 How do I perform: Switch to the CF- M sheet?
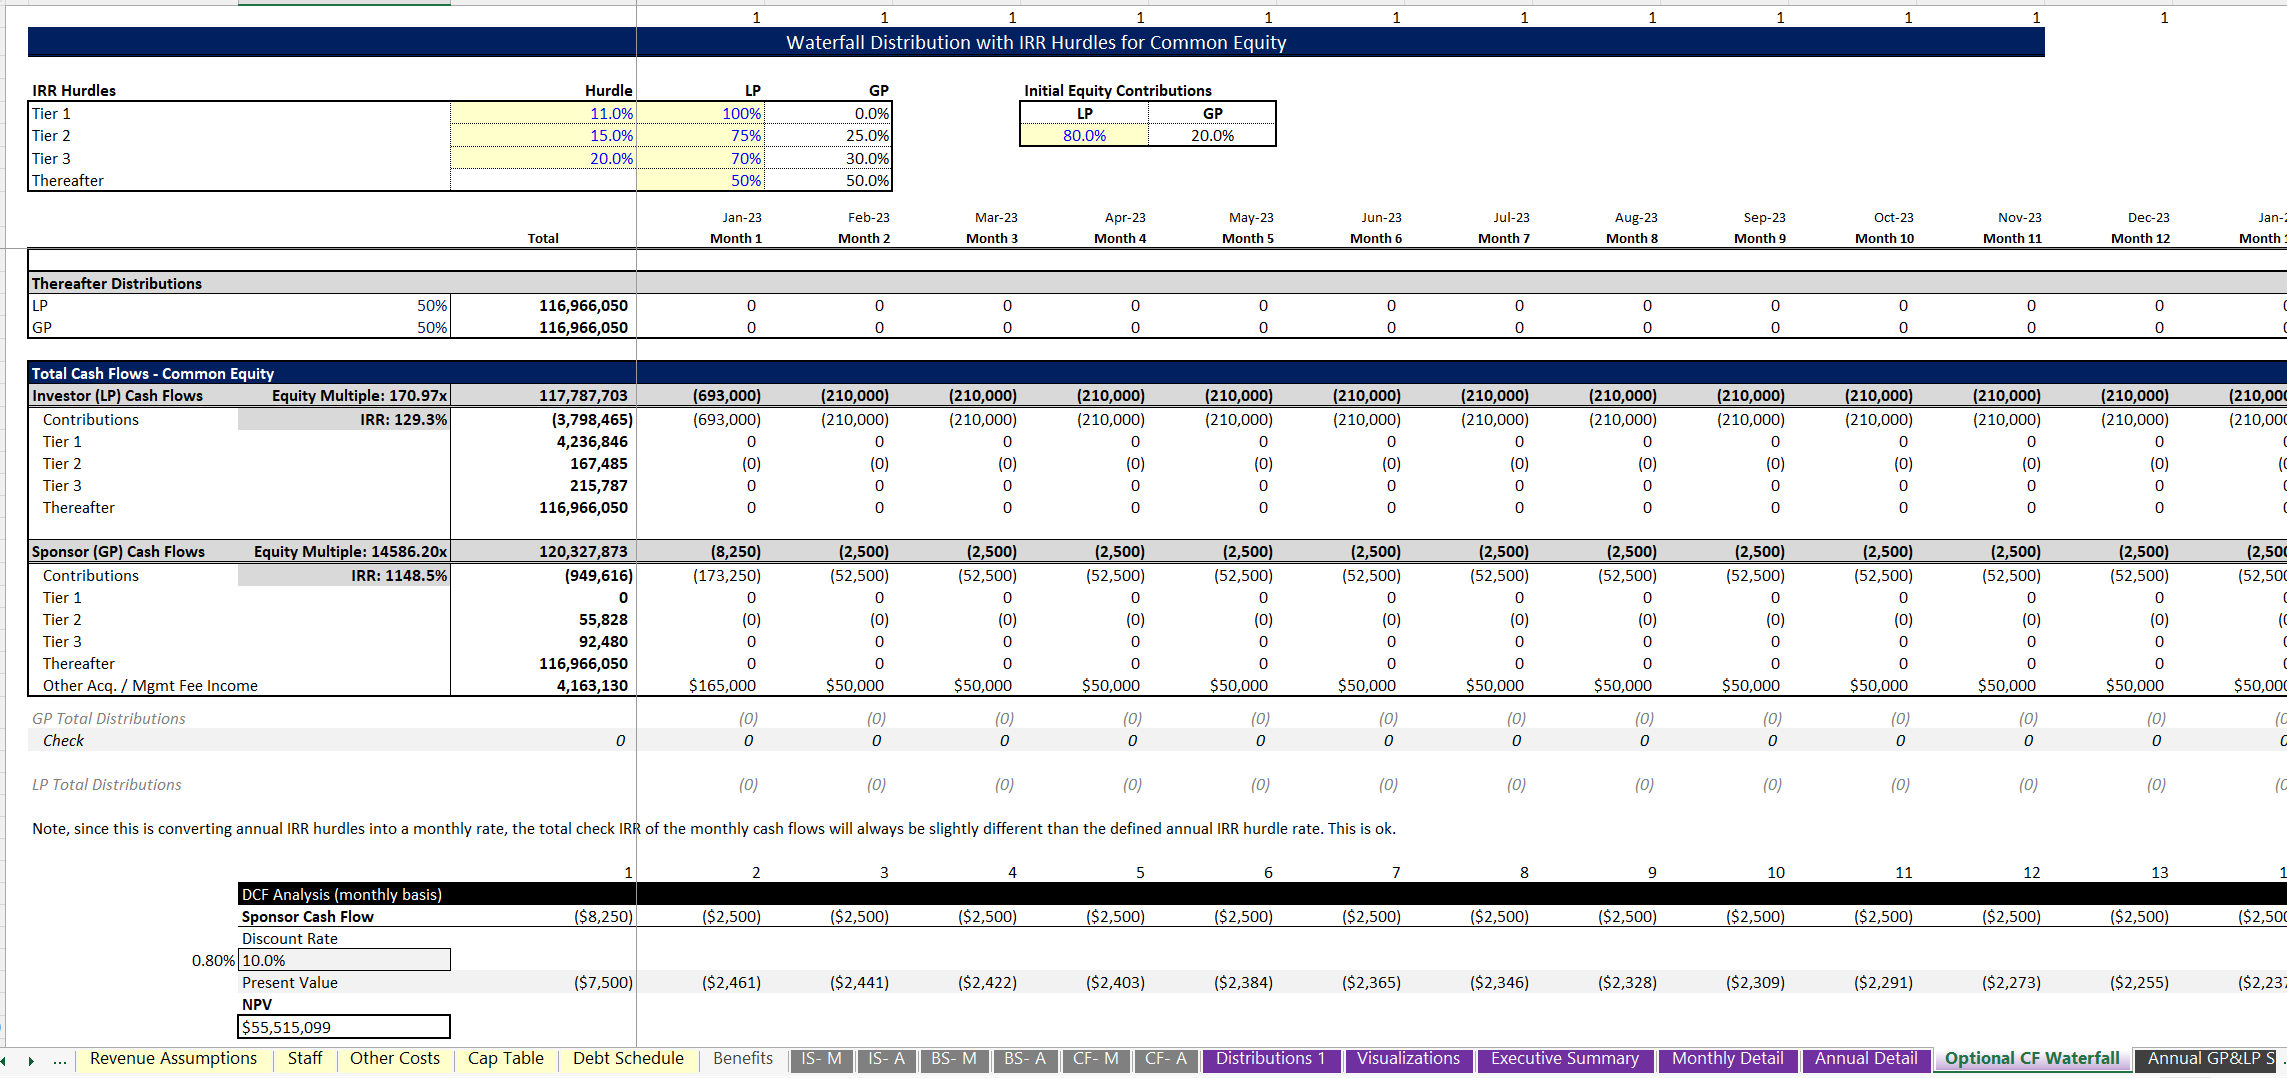1095,1060
